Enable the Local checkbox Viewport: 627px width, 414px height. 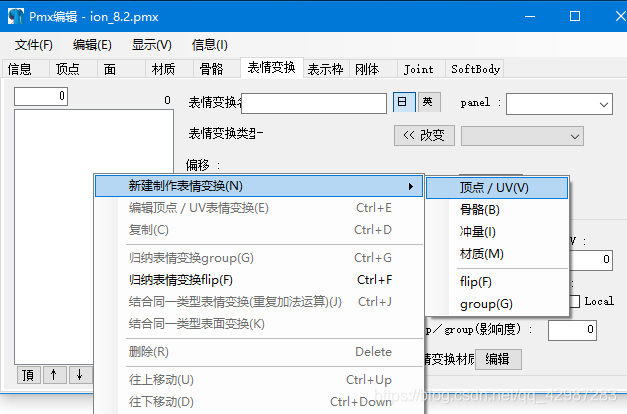[575, 301]
